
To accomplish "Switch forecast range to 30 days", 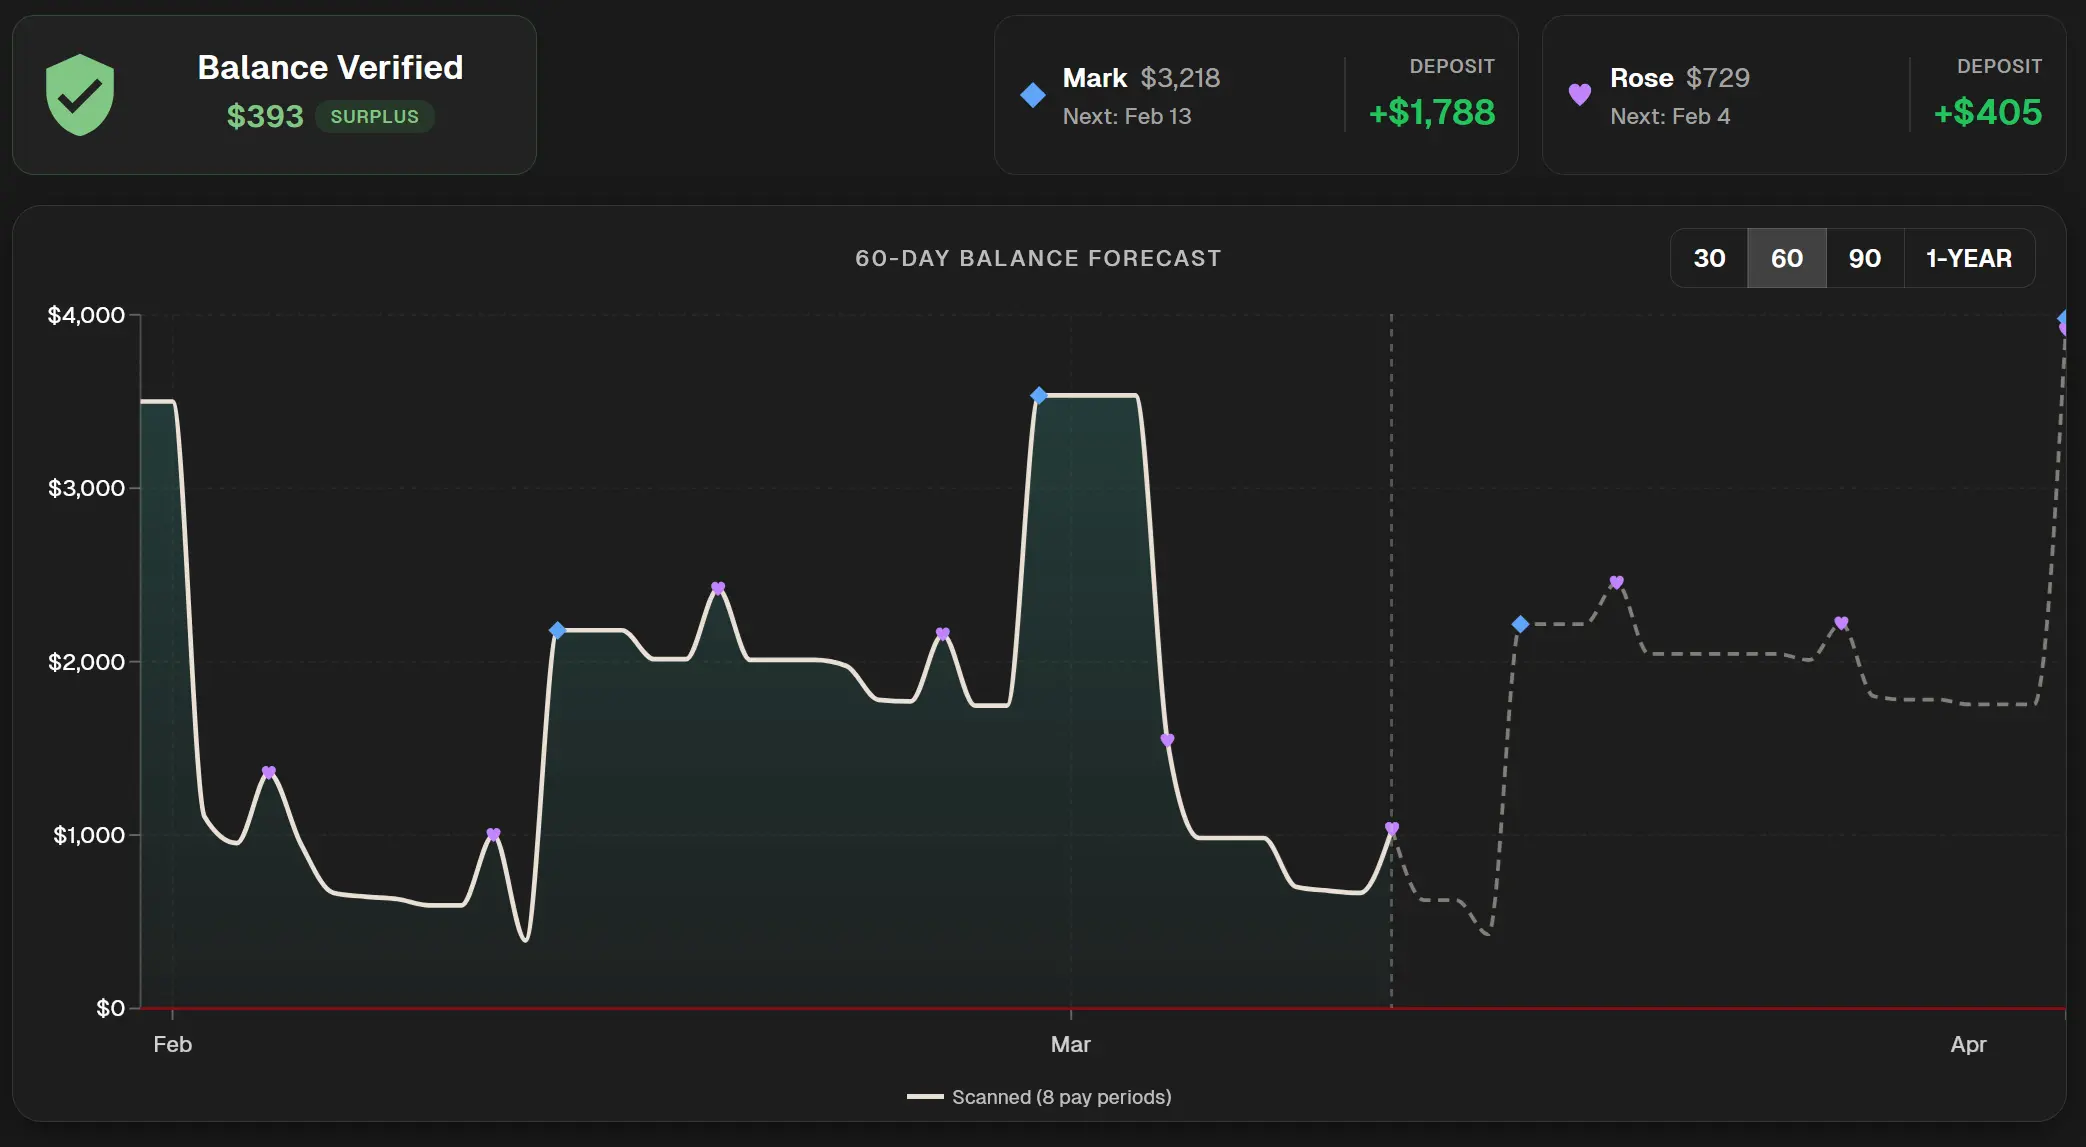I will click(1709, 258).
